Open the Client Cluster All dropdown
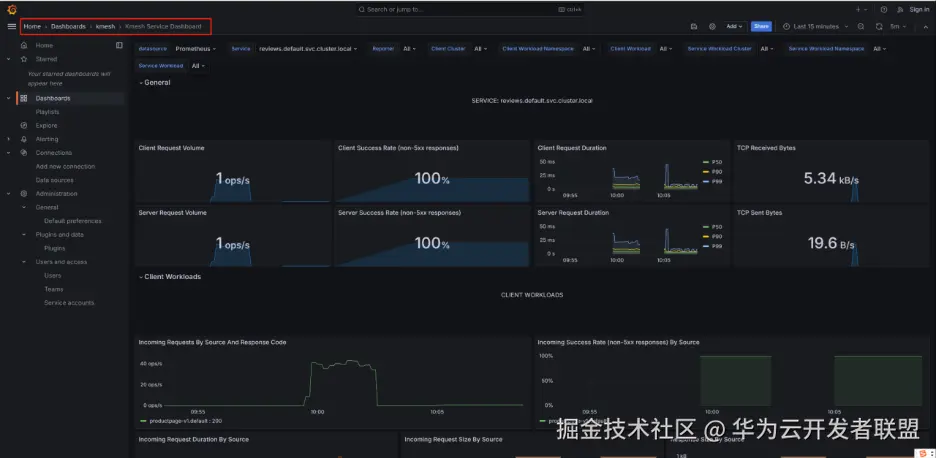The image size is (936, 458). pyautogui.click(x=481, y=49)
